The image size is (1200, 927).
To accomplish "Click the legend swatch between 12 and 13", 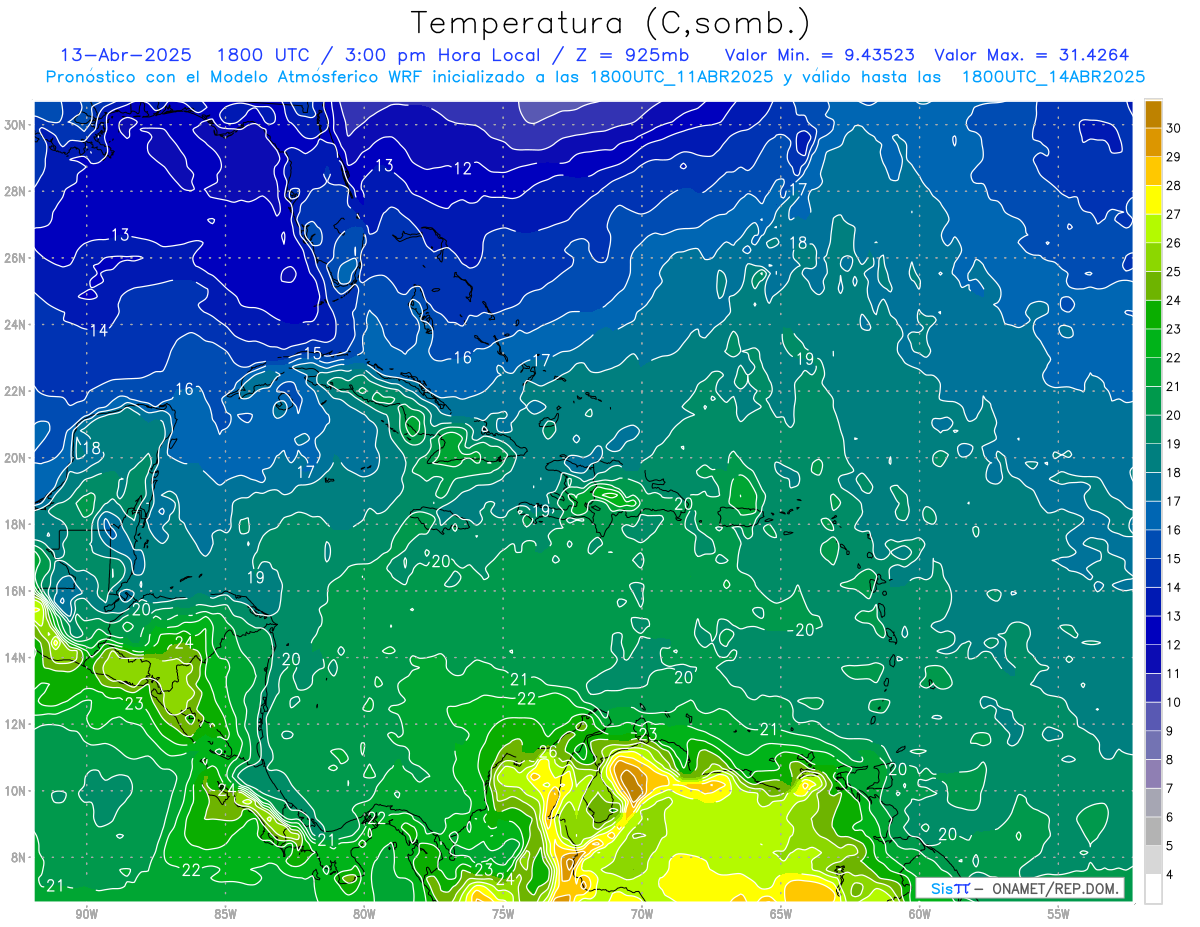I will click(1153, 631).
